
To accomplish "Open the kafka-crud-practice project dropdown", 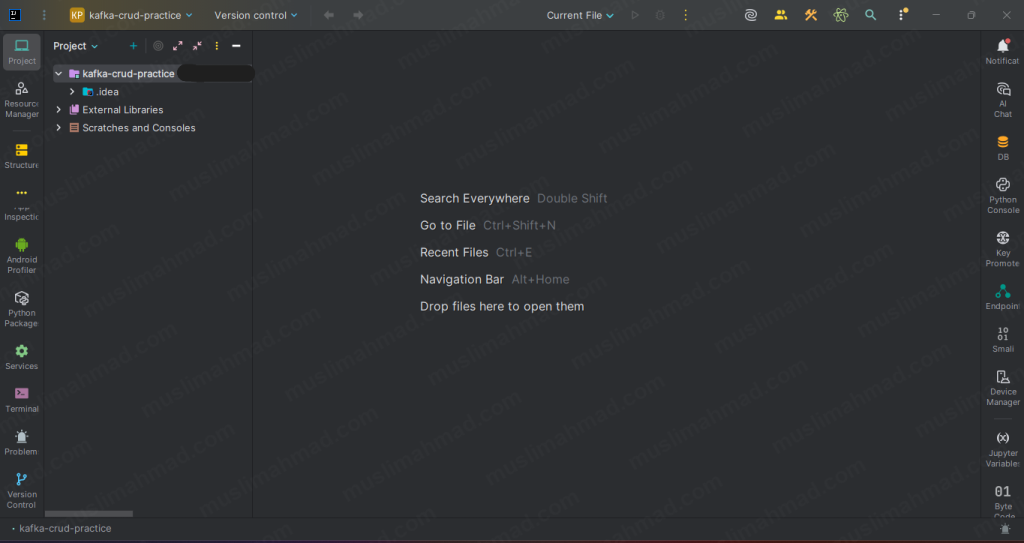I will [132, 15].
